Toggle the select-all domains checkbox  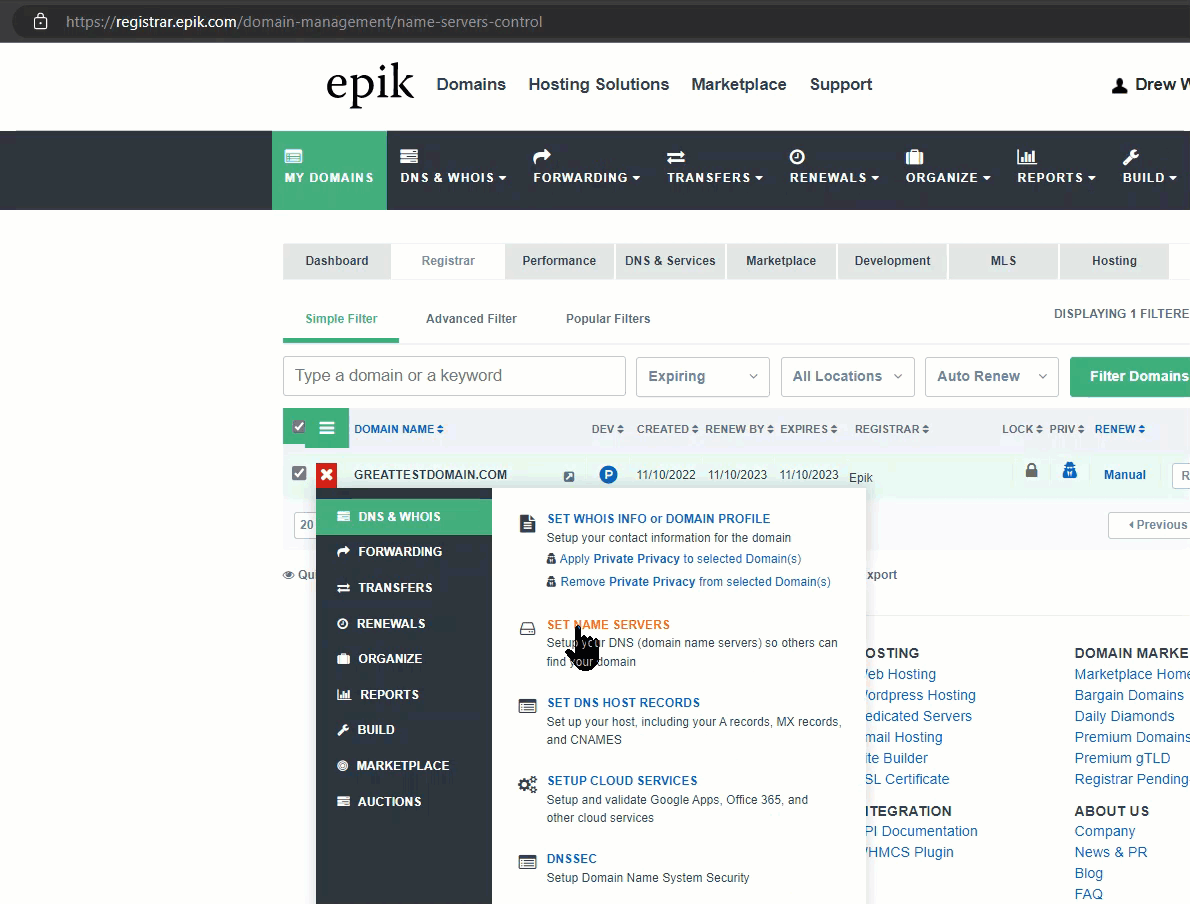point(299,427)
